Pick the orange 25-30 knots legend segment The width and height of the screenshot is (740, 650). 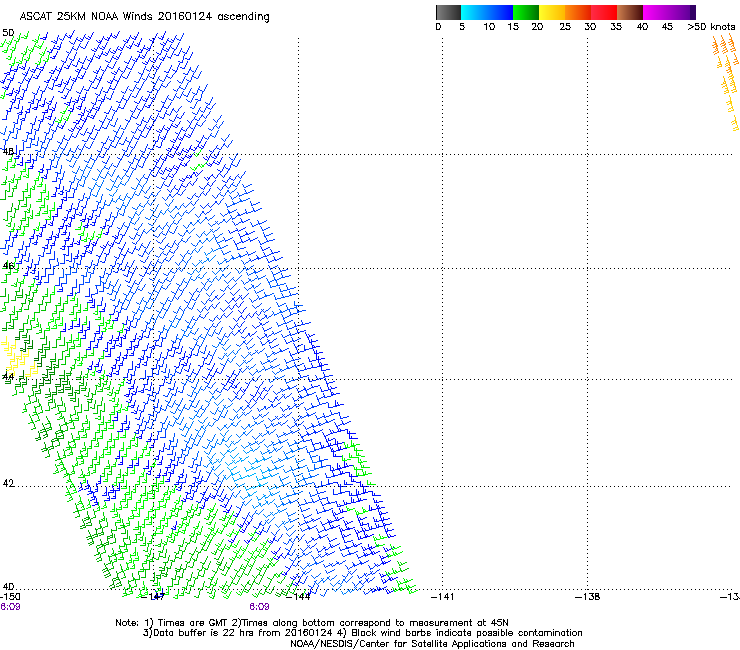(x=578, y=12)
